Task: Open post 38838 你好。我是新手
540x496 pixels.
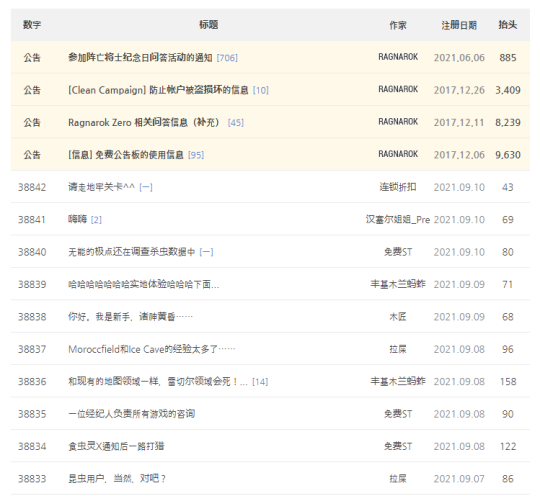Action: coord(130,317)
